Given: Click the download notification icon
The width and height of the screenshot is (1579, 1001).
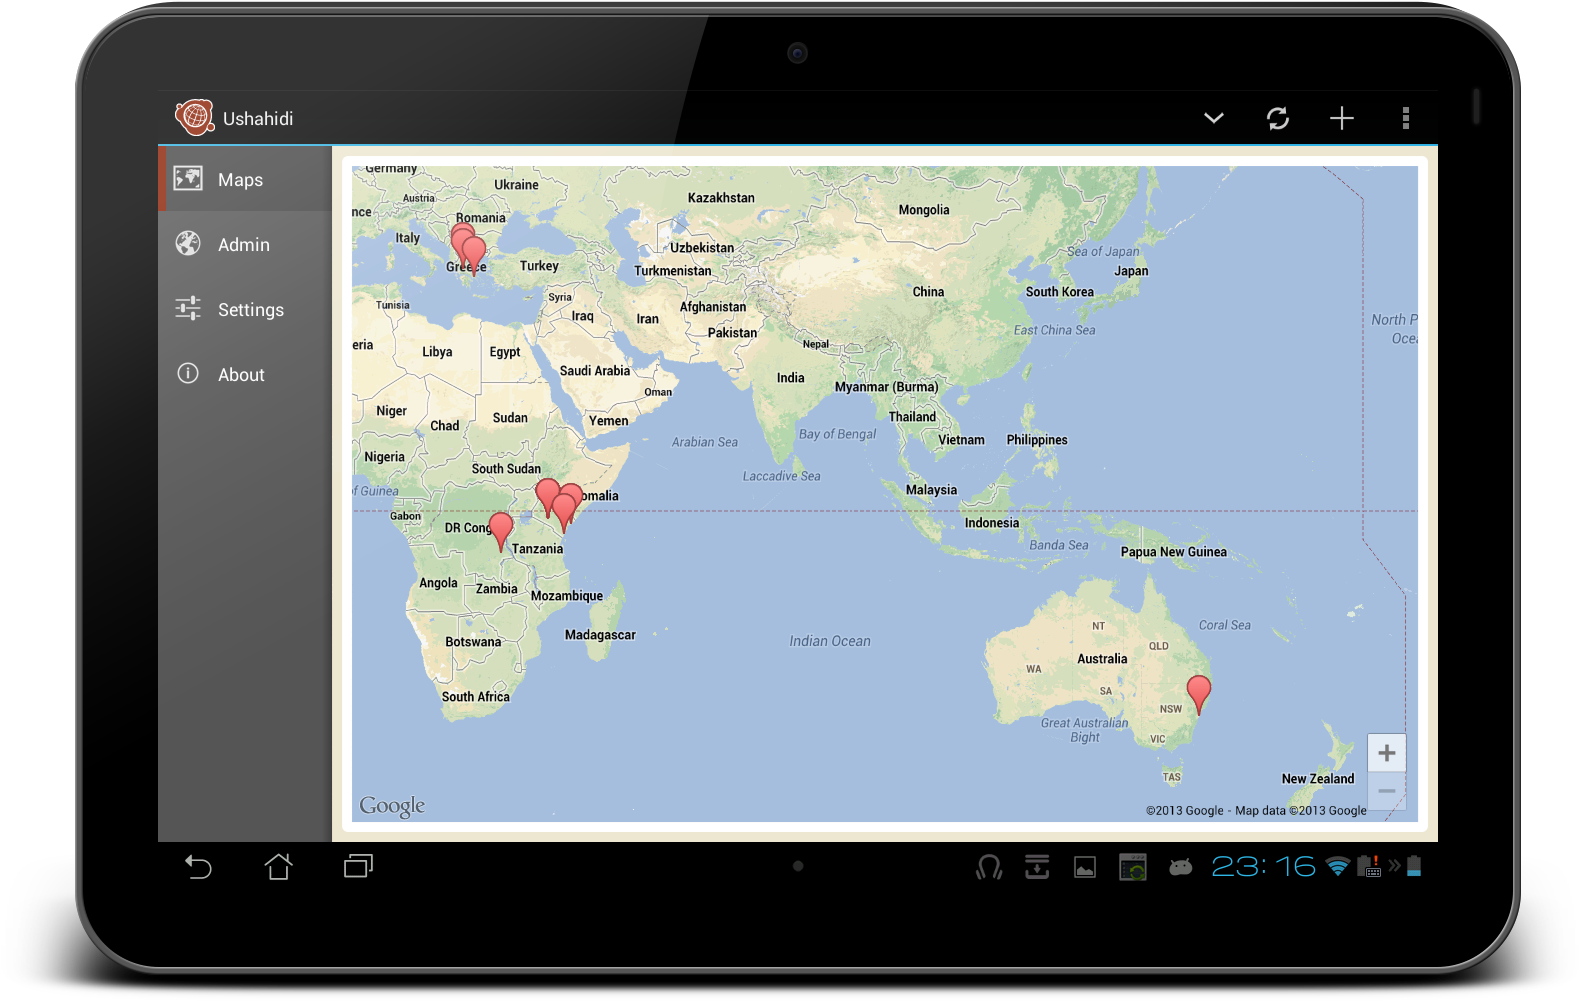Looking at the screenshot, I should coord(1037,867).
